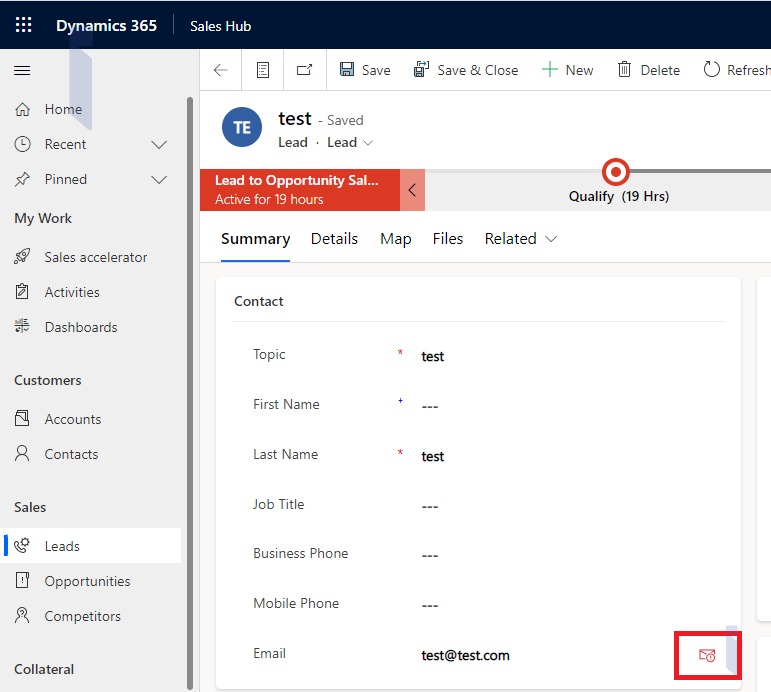The width and height of the screenshot is (771, 692).
Task: Click the Dynamics 365 title link
Action: [106, 26]
